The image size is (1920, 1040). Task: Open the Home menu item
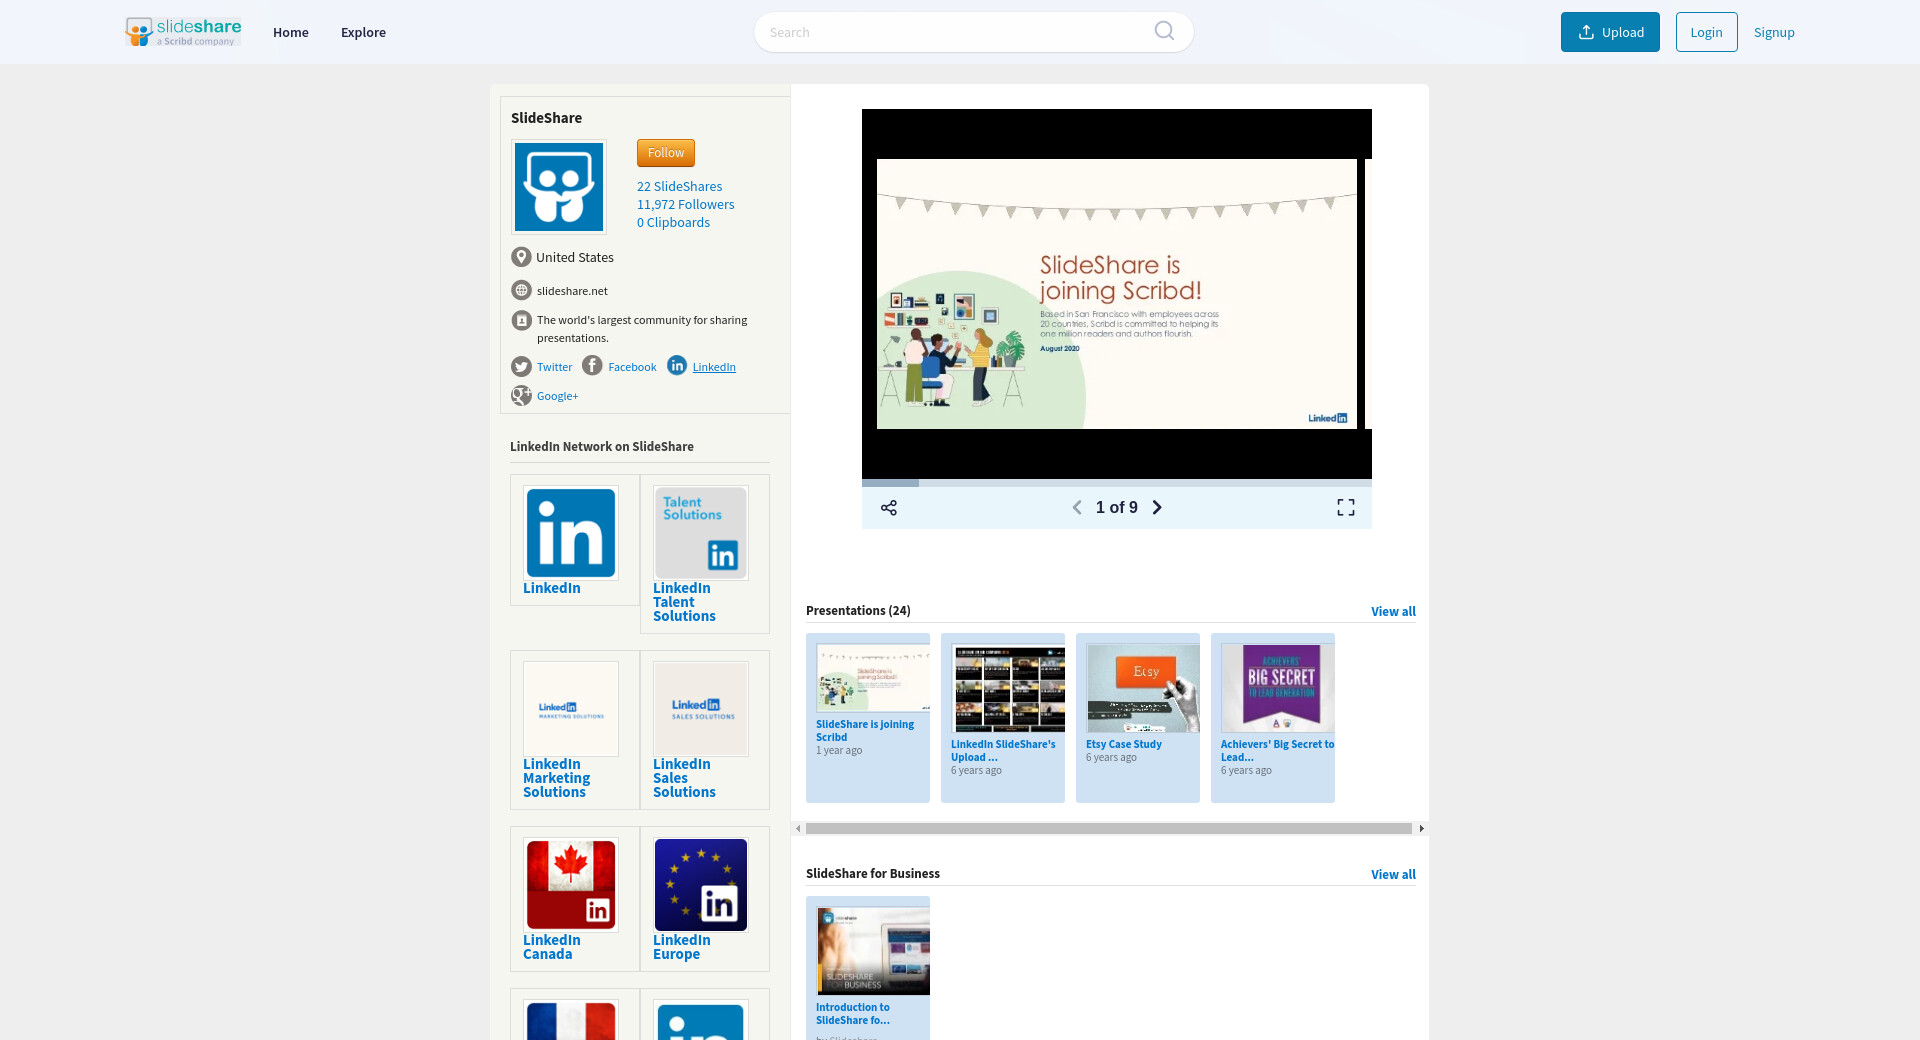pos(291,32)
